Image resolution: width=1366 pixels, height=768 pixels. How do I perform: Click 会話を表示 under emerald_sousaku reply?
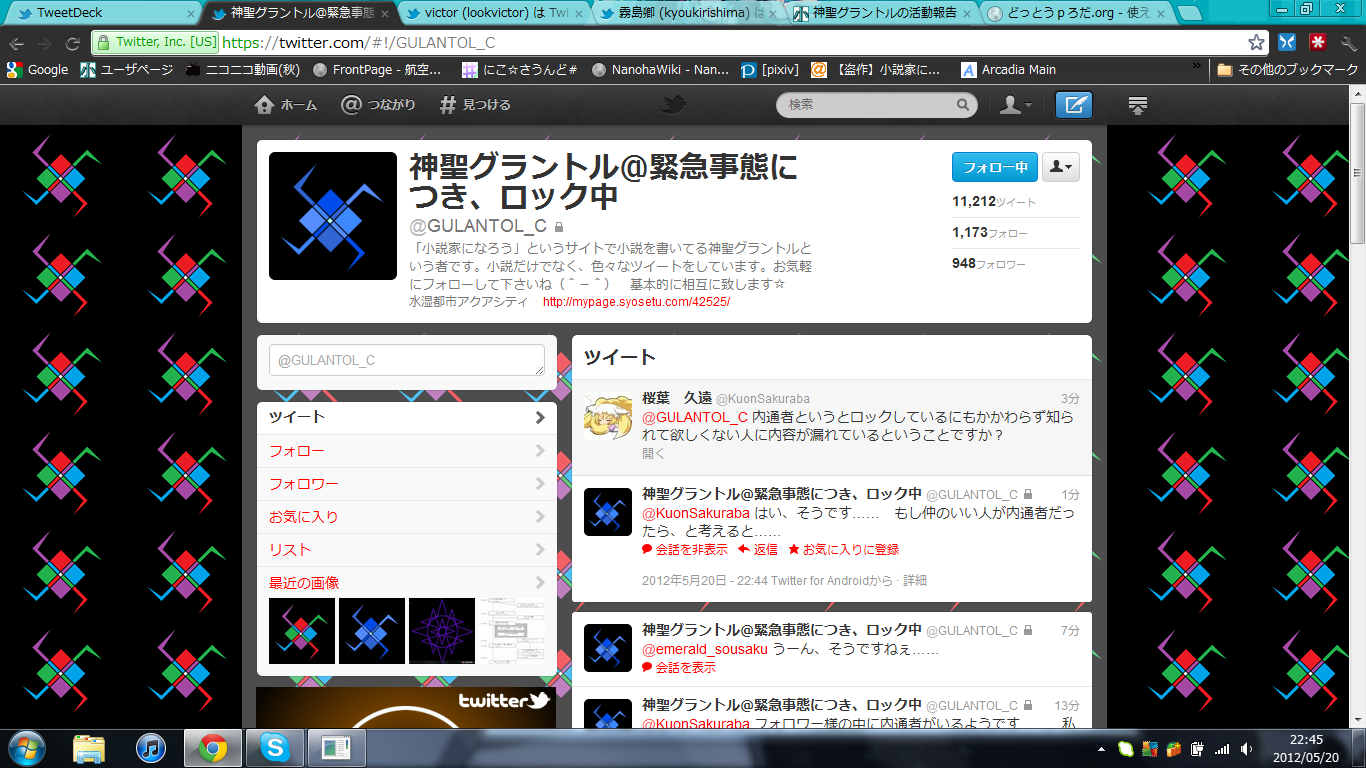[679, 667]
